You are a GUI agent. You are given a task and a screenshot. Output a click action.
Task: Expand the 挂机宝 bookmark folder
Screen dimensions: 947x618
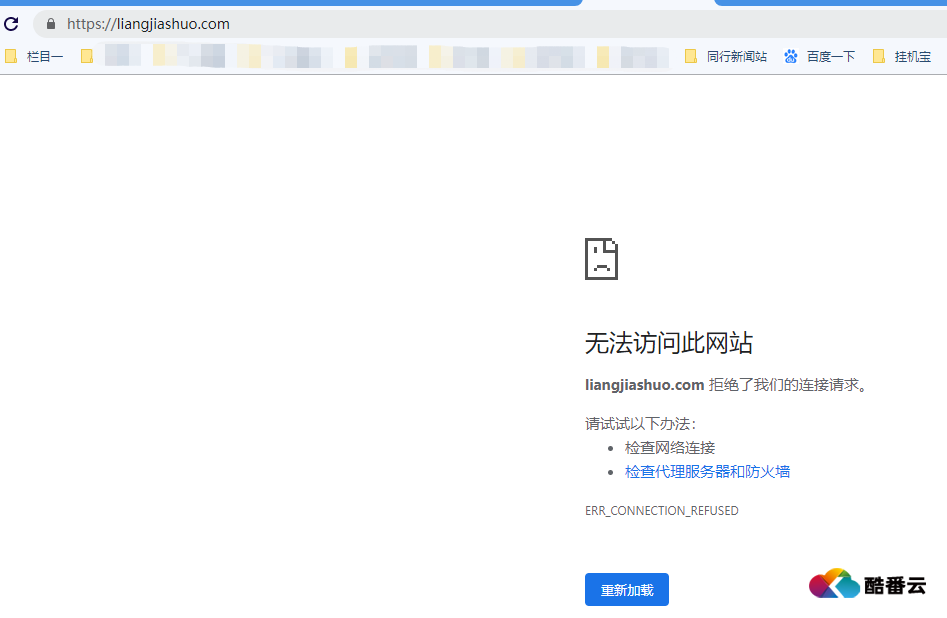[x=902, y=57]
